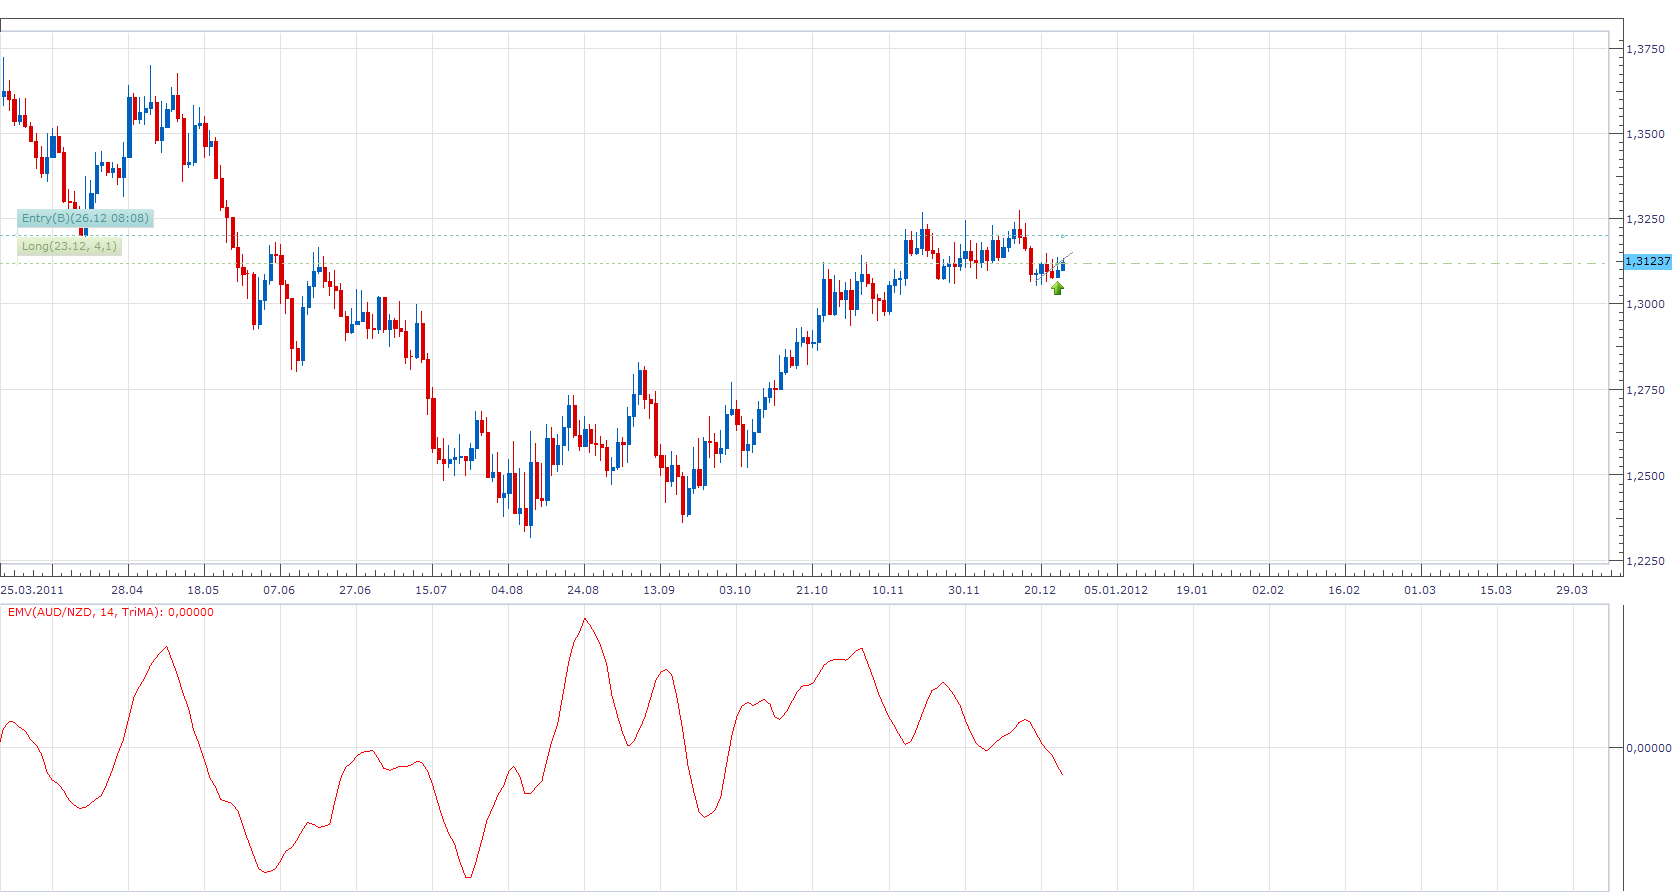Click the 05.01.2012 date on time axis
Screen dimensions: 1680x892
coord(1116,590)
